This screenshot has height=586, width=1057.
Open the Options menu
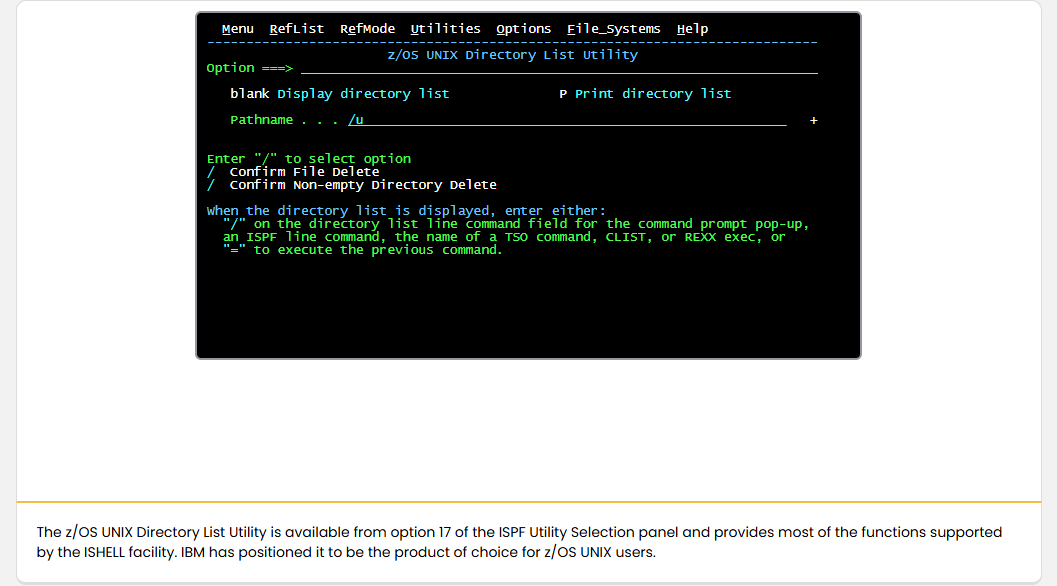pyautogui.click(x=524, y=29)
